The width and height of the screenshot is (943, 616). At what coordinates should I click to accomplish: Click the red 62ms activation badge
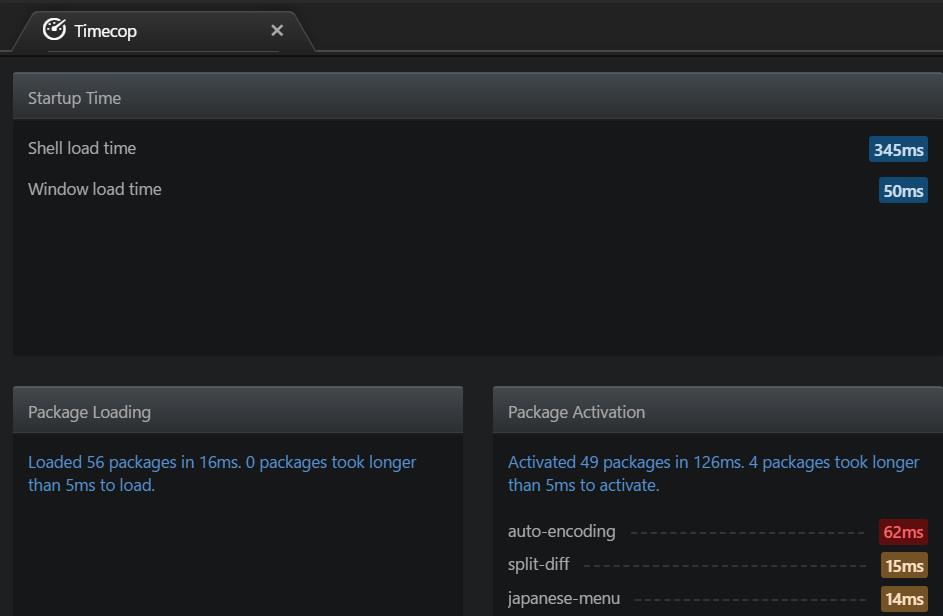click(903, 532)
